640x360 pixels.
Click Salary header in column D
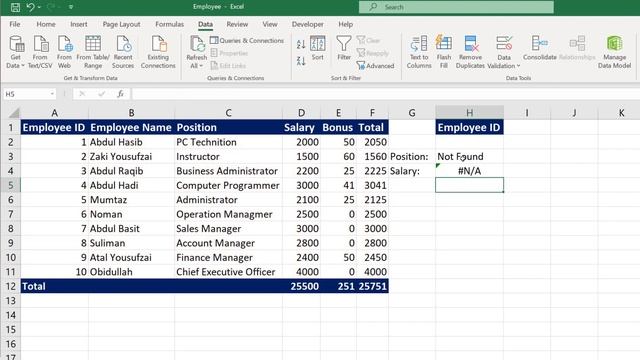tap(301, 127)
